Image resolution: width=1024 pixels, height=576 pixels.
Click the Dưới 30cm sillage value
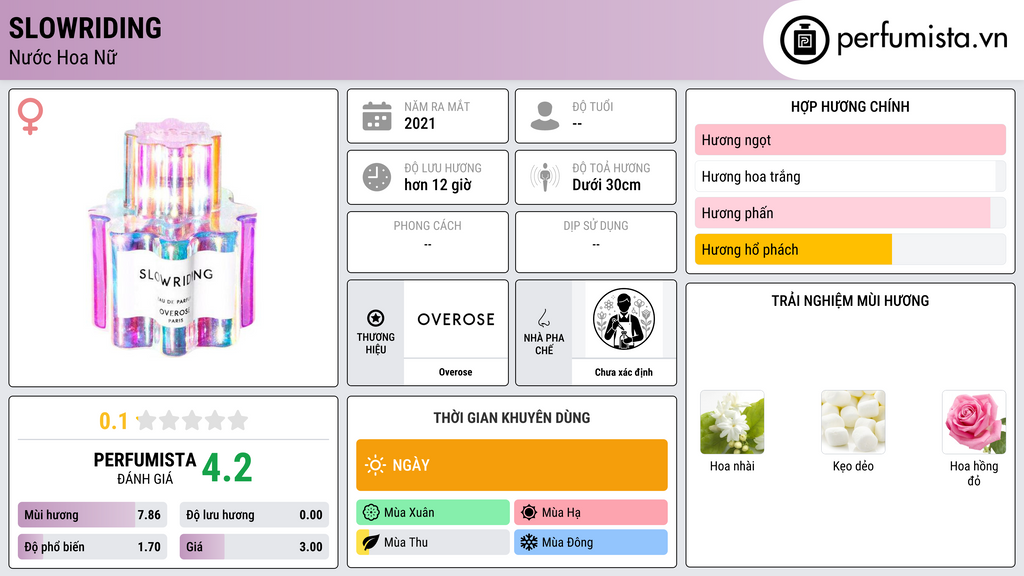click(x=606, y=185)
